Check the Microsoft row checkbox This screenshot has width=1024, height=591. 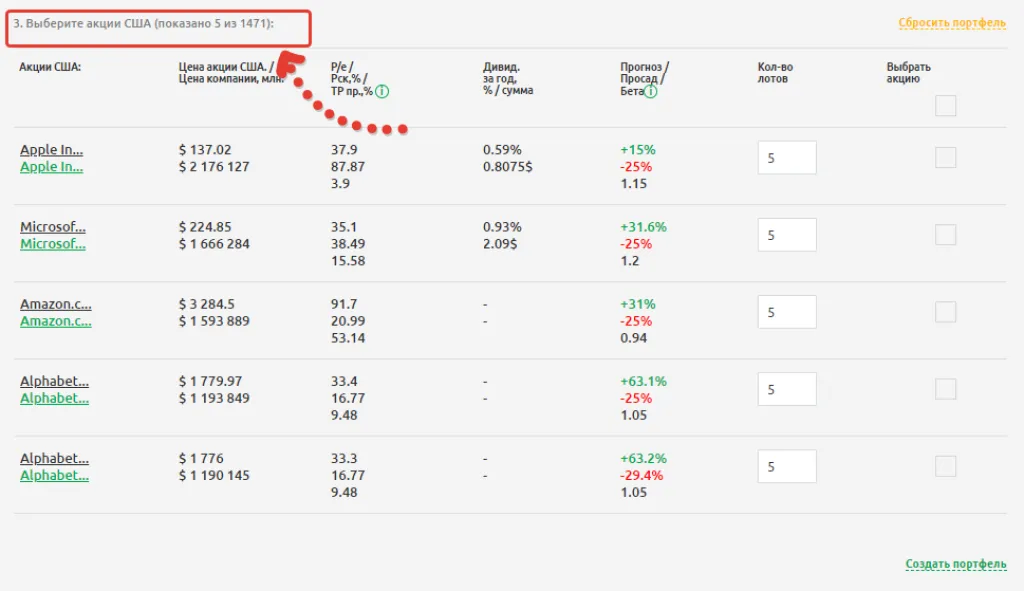point(945,235)
